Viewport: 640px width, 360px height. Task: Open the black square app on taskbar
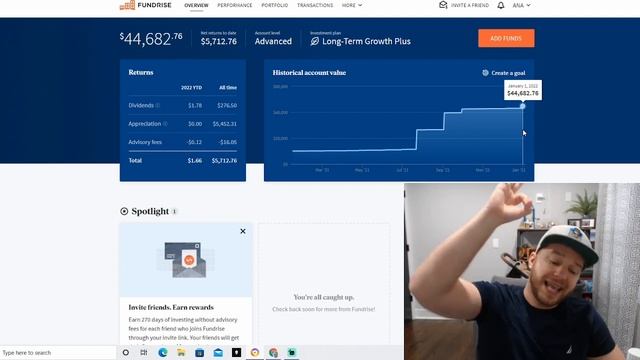tap(236, 352)
